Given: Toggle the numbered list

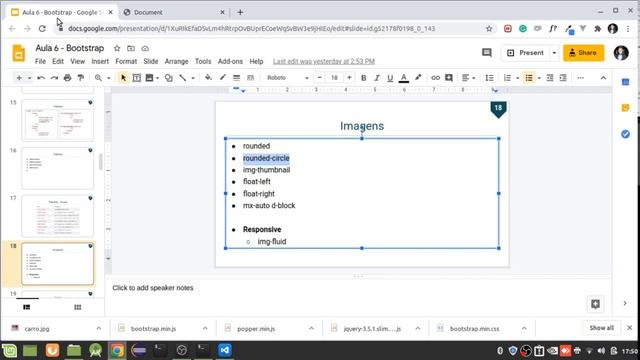Looking at the screenshot, I should point(507,78).
